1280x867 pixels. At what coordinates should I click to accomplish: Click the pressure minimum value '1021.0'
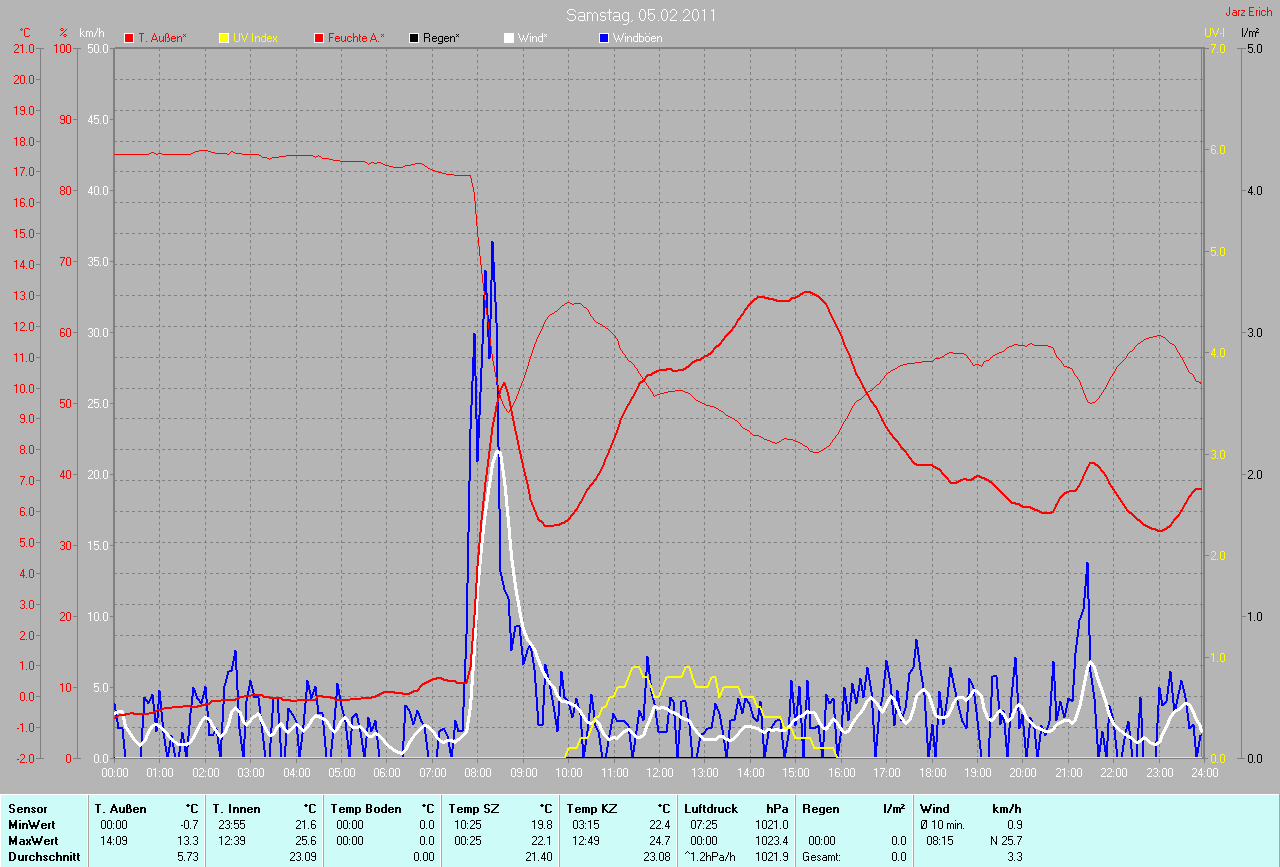point(772,825)
